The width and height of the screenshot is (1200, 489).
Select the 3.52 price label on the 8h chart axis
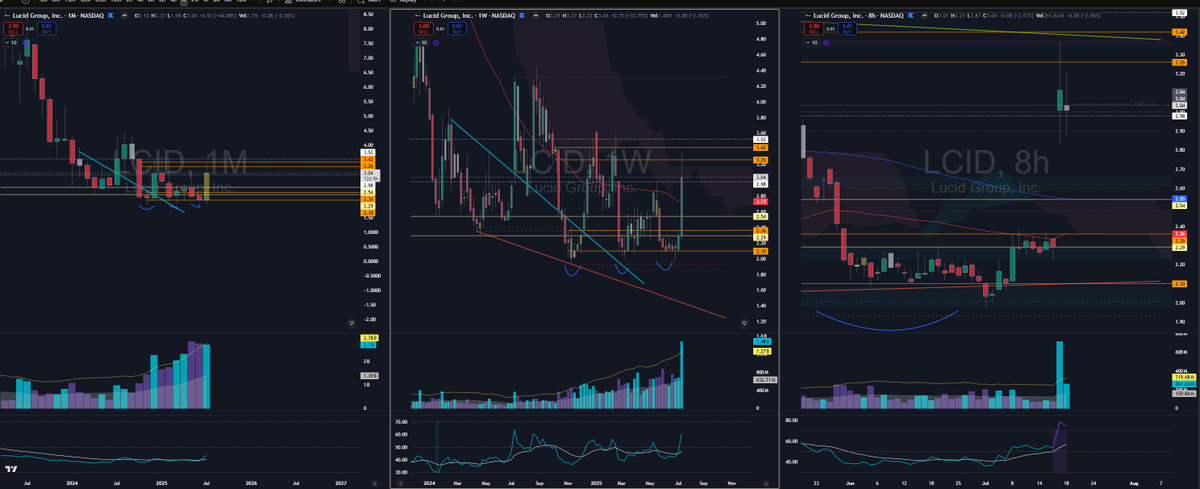point(1180,13)
